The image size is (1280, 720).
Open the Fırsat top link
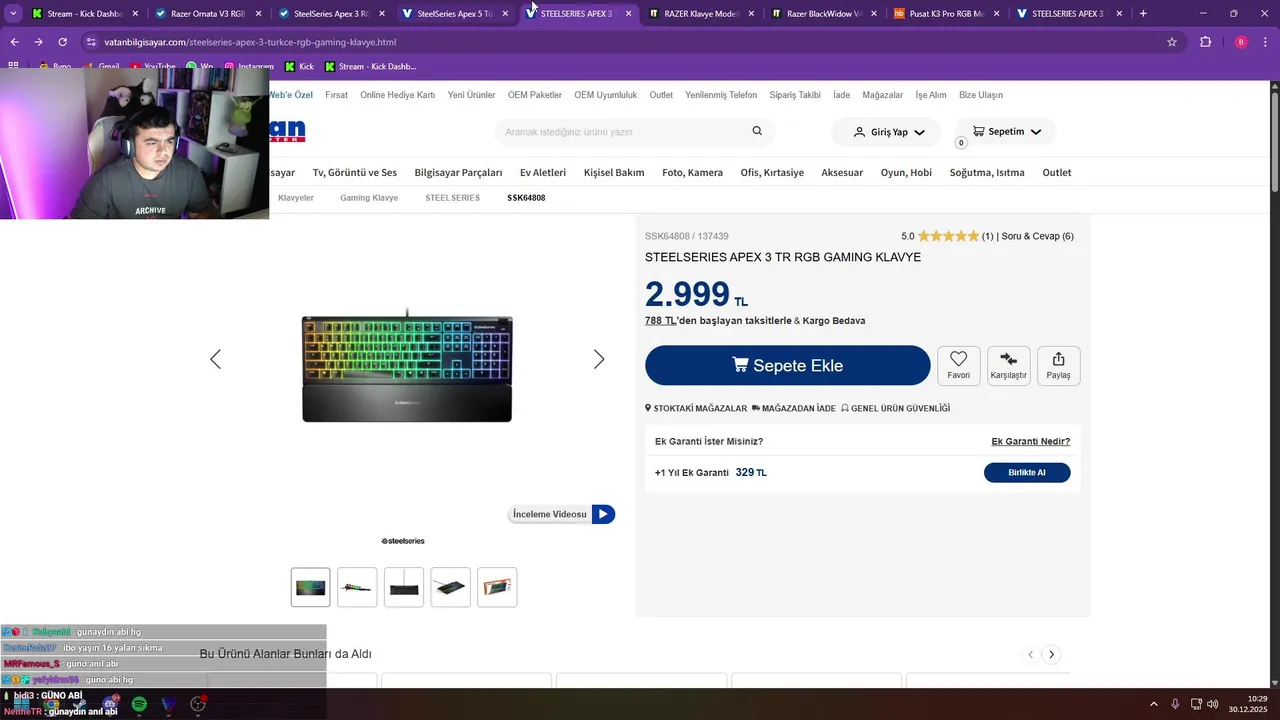(337, 95)
